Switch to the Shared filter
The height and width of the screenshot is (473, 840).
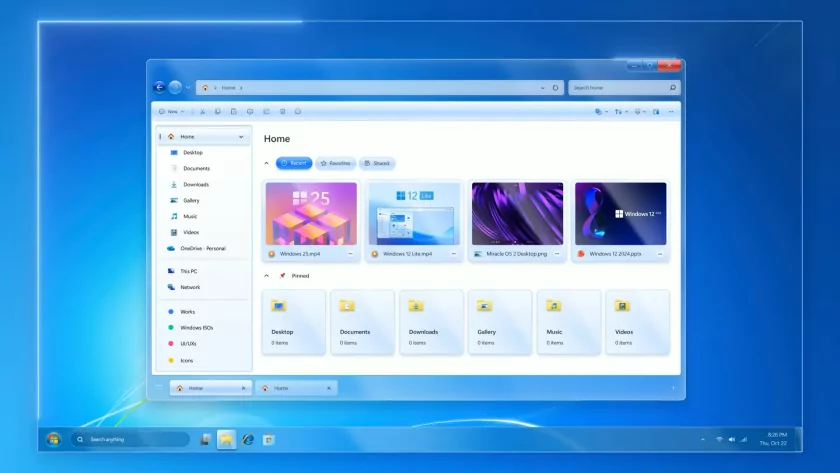pos(377,163)
